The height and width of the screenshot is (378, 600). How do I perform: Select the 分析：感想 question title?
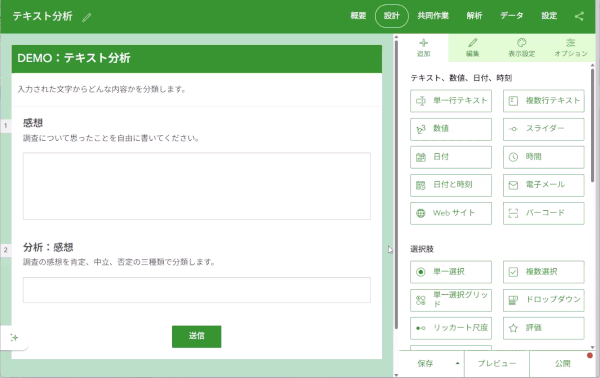(48, 247)
